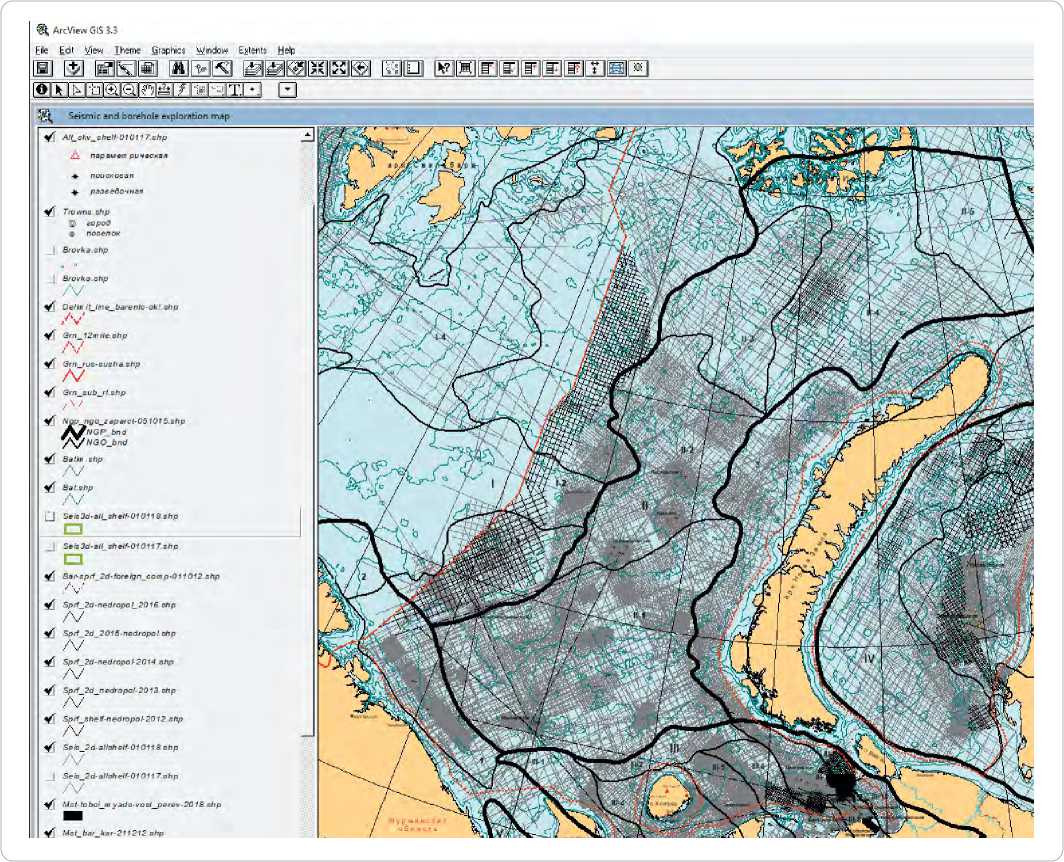Enable the Seis3d-all_shelf-010118.shp theme checkbox
Viewport: 1064px width, 862px height.
point(49,517)
